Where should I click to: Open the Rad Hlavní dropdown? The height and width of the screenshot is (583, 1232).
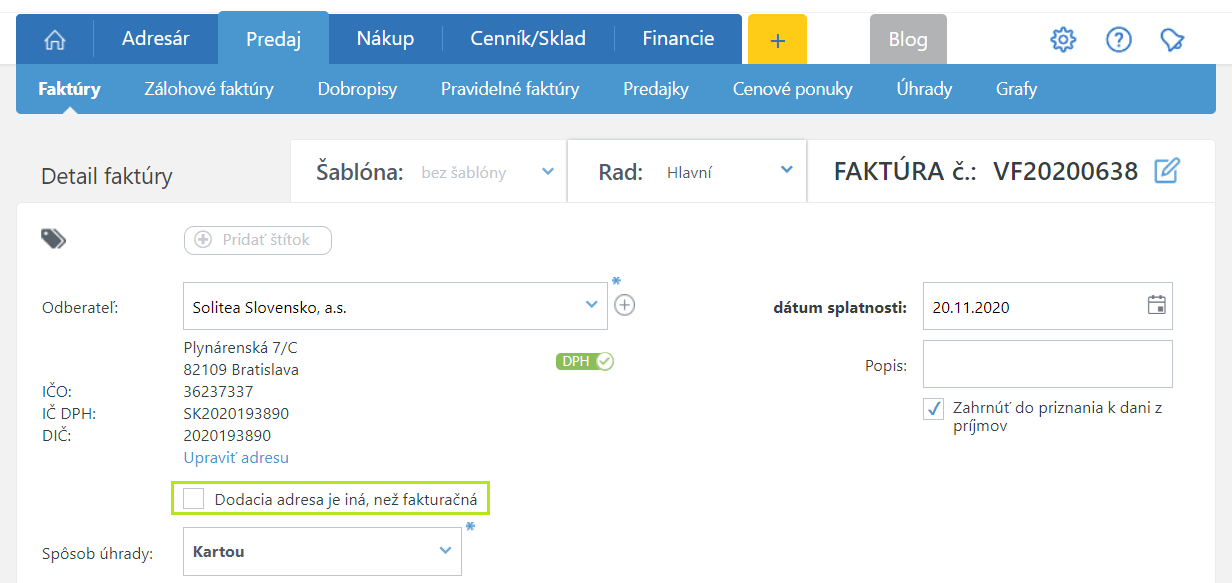tap(786, 171)
